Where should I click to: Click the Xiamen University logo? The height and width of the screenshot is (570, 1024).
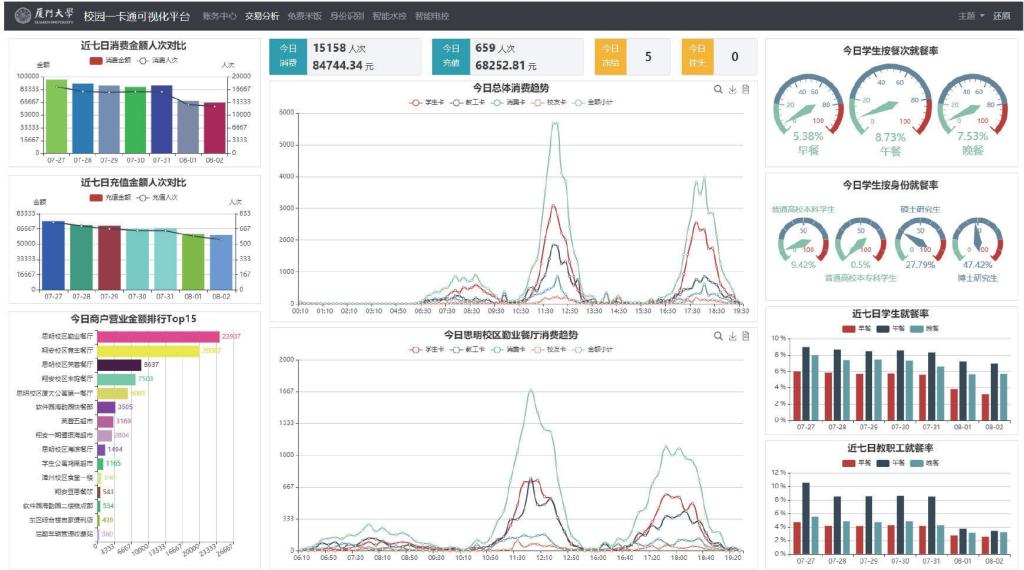point(44,16)
